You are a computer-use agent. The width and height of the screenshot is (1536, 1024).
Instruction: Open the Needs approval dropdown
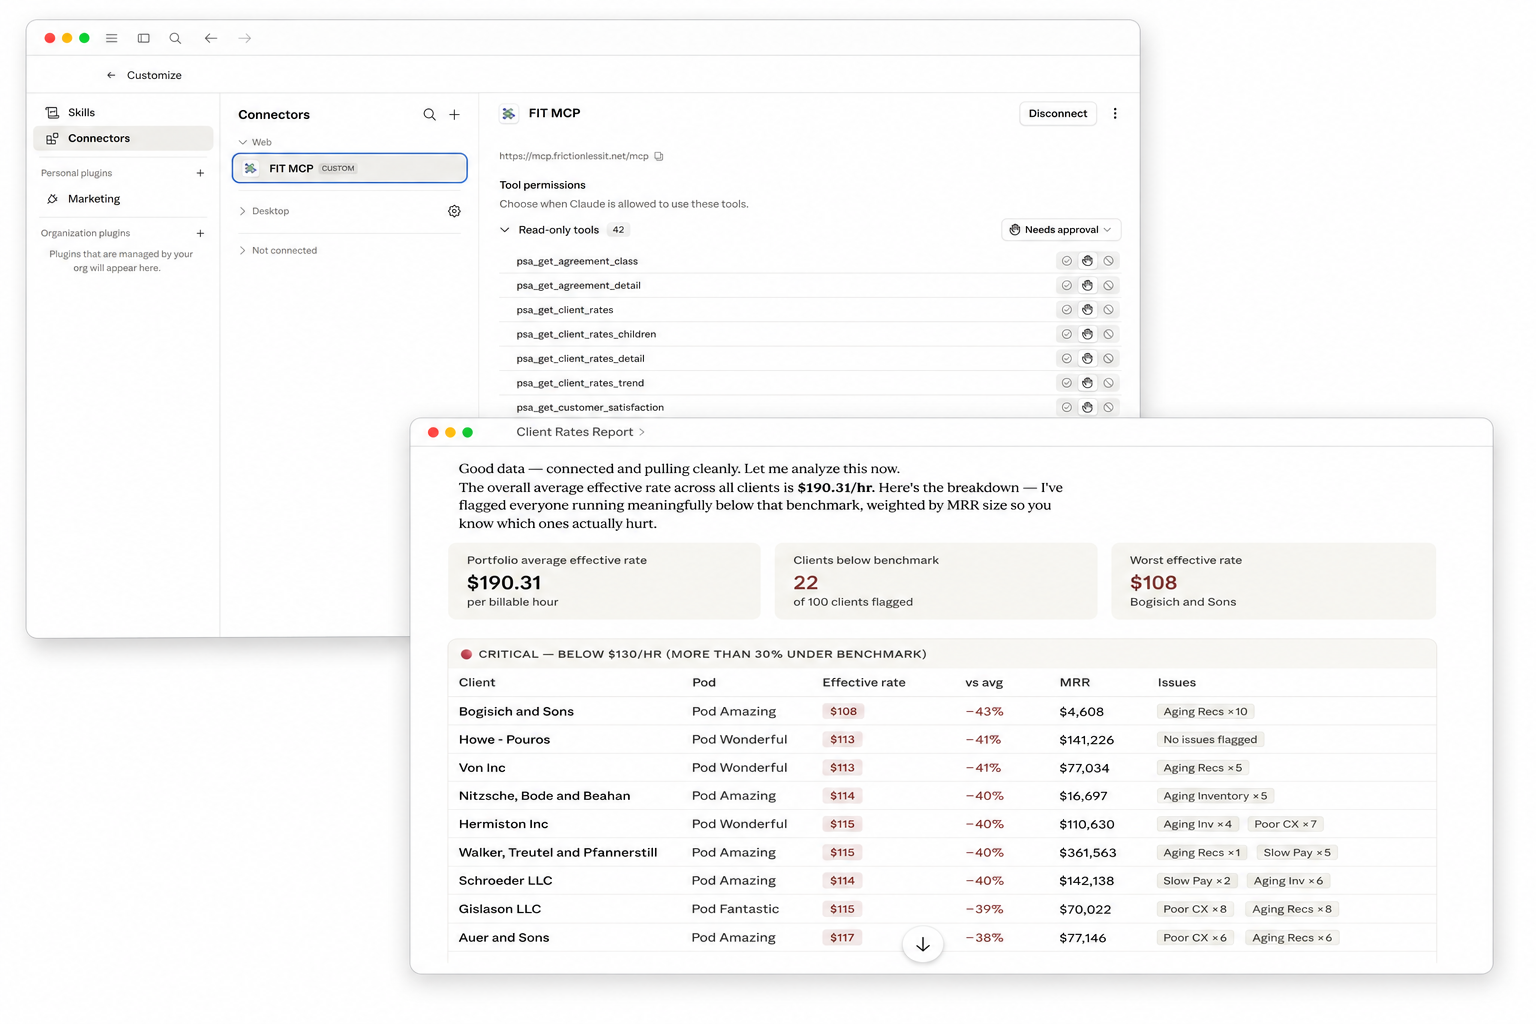(x=1061, y=230)
